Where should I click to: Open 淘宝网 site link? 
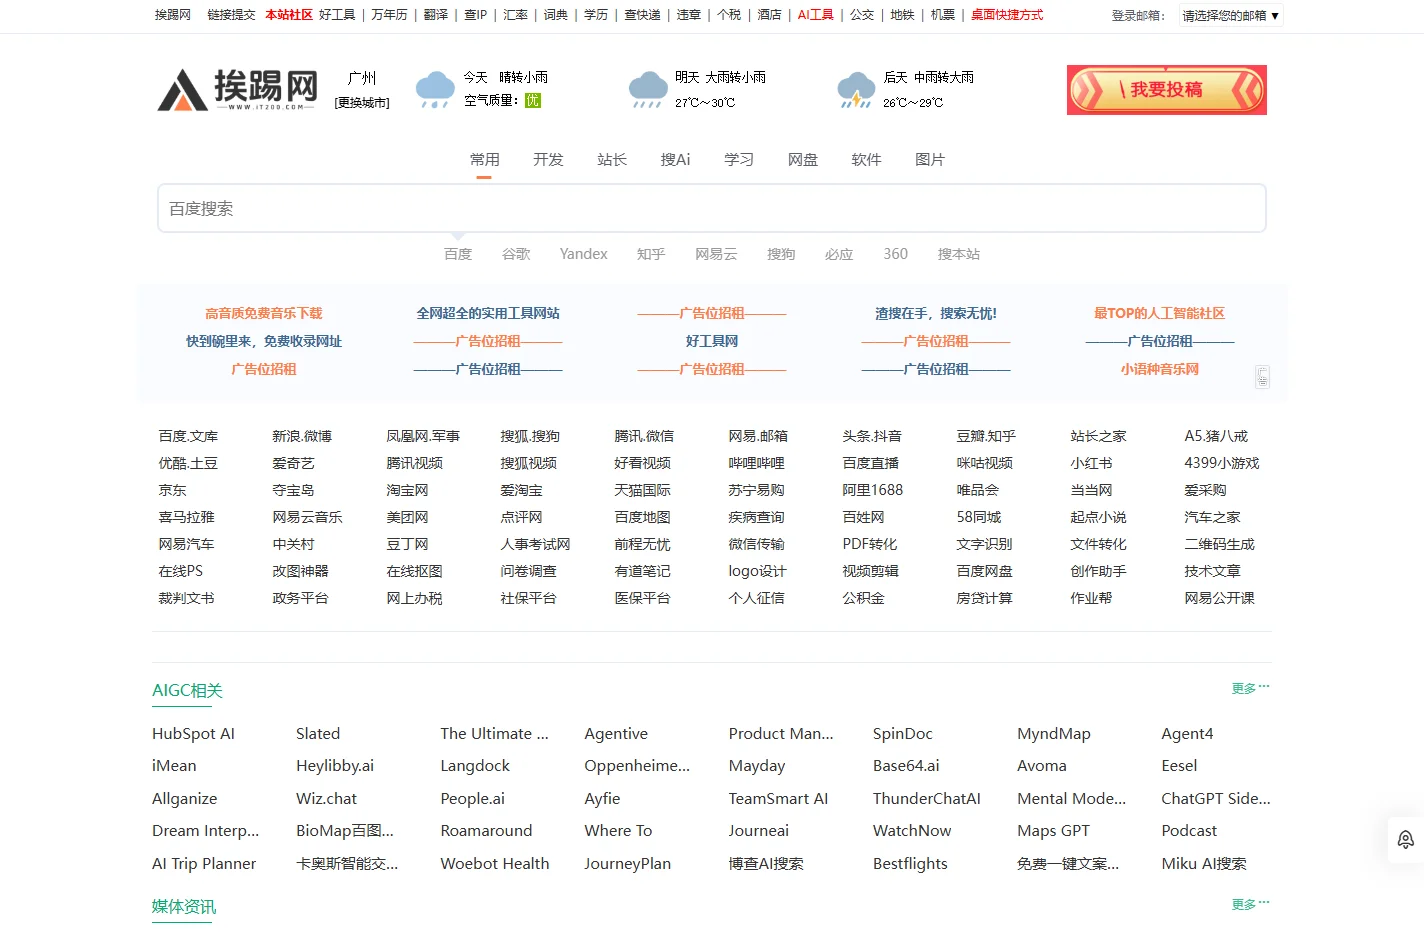pyautogui.click(x=407, y=490)
